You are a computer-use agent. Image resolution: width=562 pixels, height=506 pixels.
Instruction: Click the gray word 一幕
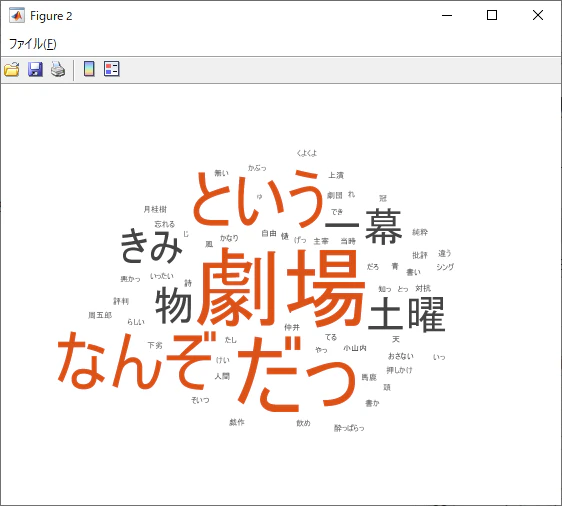pyautogui.click(x=363, y=227)
